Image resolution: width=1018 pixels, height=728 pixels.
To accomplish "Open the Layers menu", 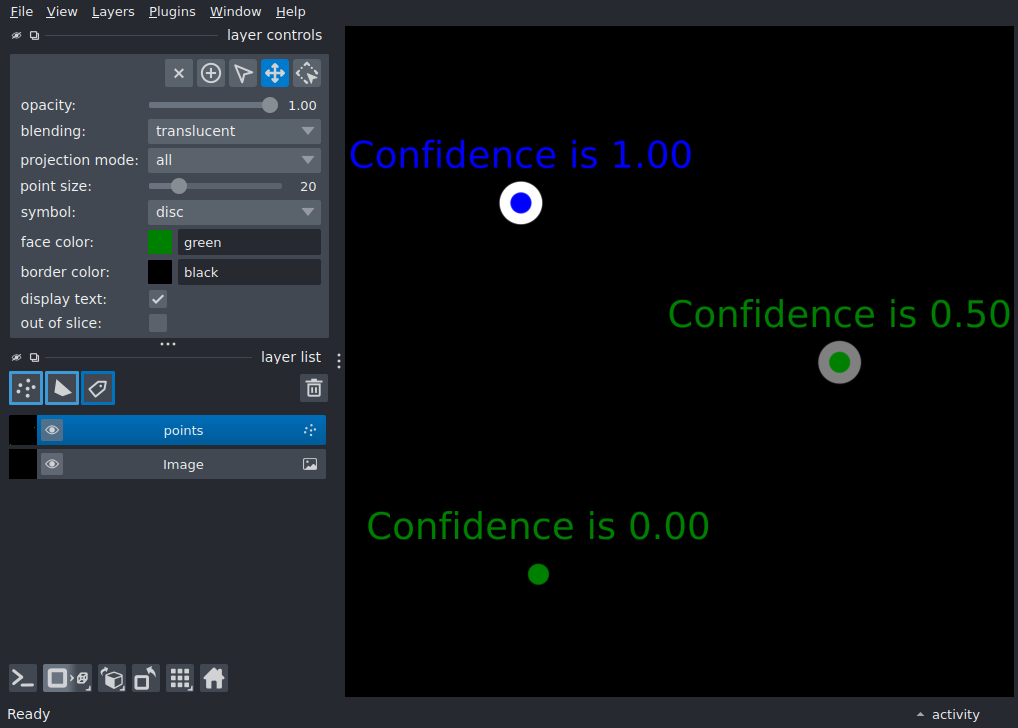I will click(x=113, y=12).
